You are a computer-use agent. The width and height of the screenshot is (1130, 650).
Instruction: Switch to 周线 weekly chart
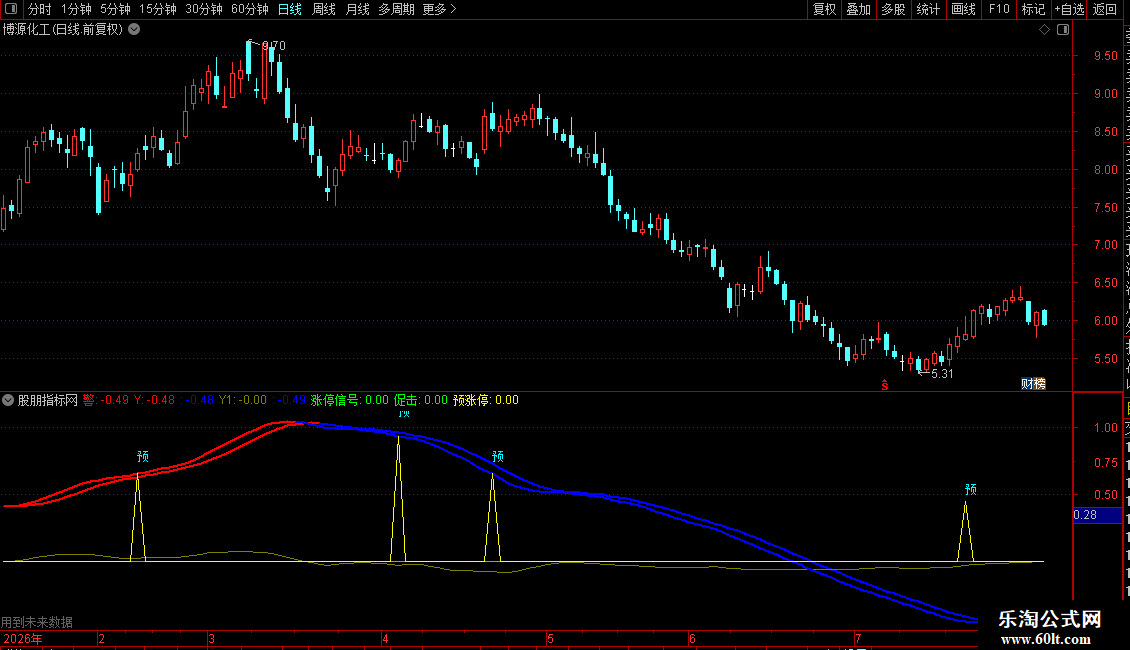(324, 9)
